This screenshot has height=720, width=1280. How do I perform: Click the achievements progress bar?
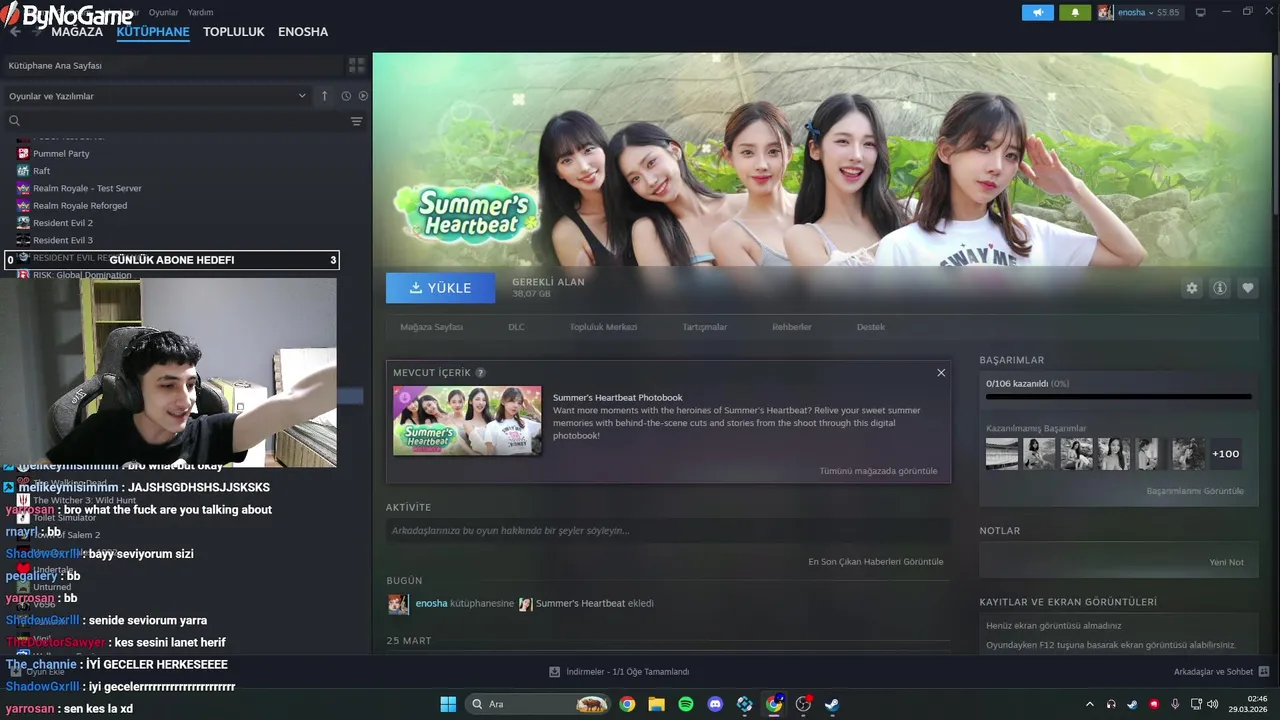(x=1119, y=397)
